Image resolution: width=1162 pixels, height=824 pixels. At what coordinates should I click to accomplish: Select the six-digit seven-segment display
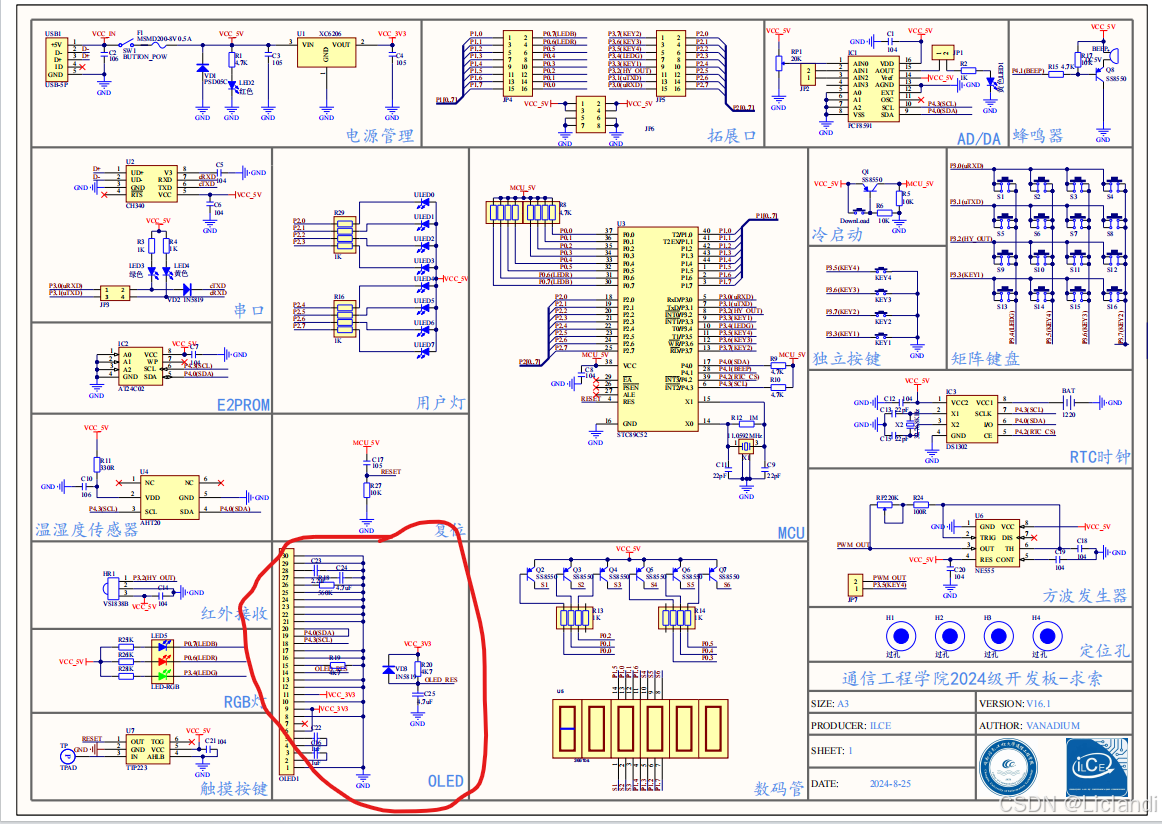coord(640,728)
